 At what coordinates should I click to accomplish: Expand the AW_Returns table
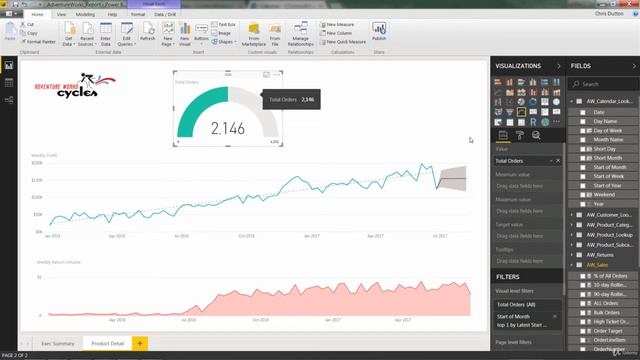pos(572,255)
